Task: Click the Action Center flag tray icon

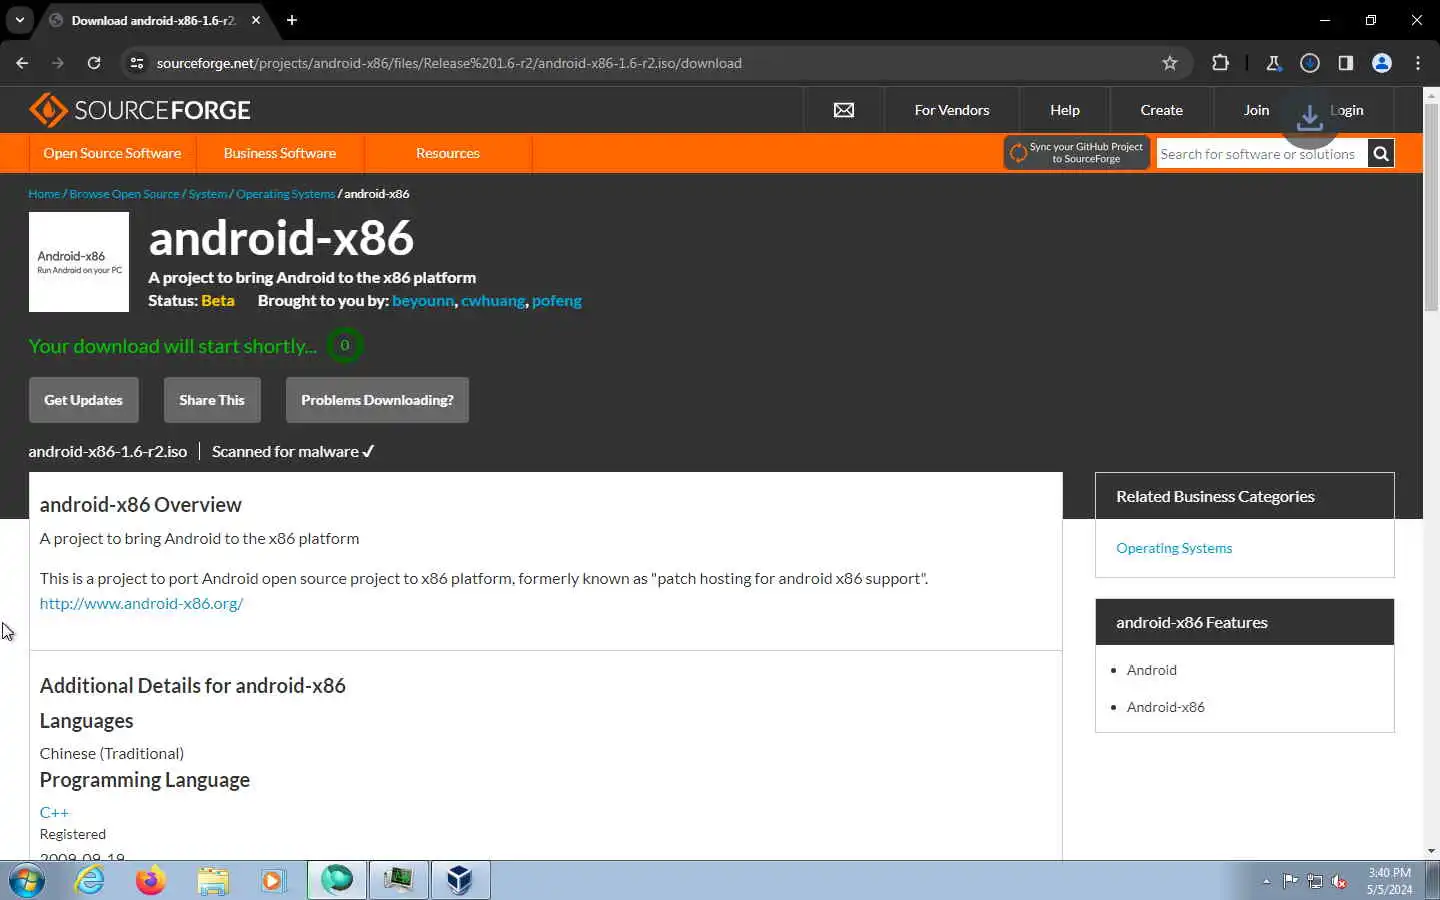Action: (x=1290, y=881)
